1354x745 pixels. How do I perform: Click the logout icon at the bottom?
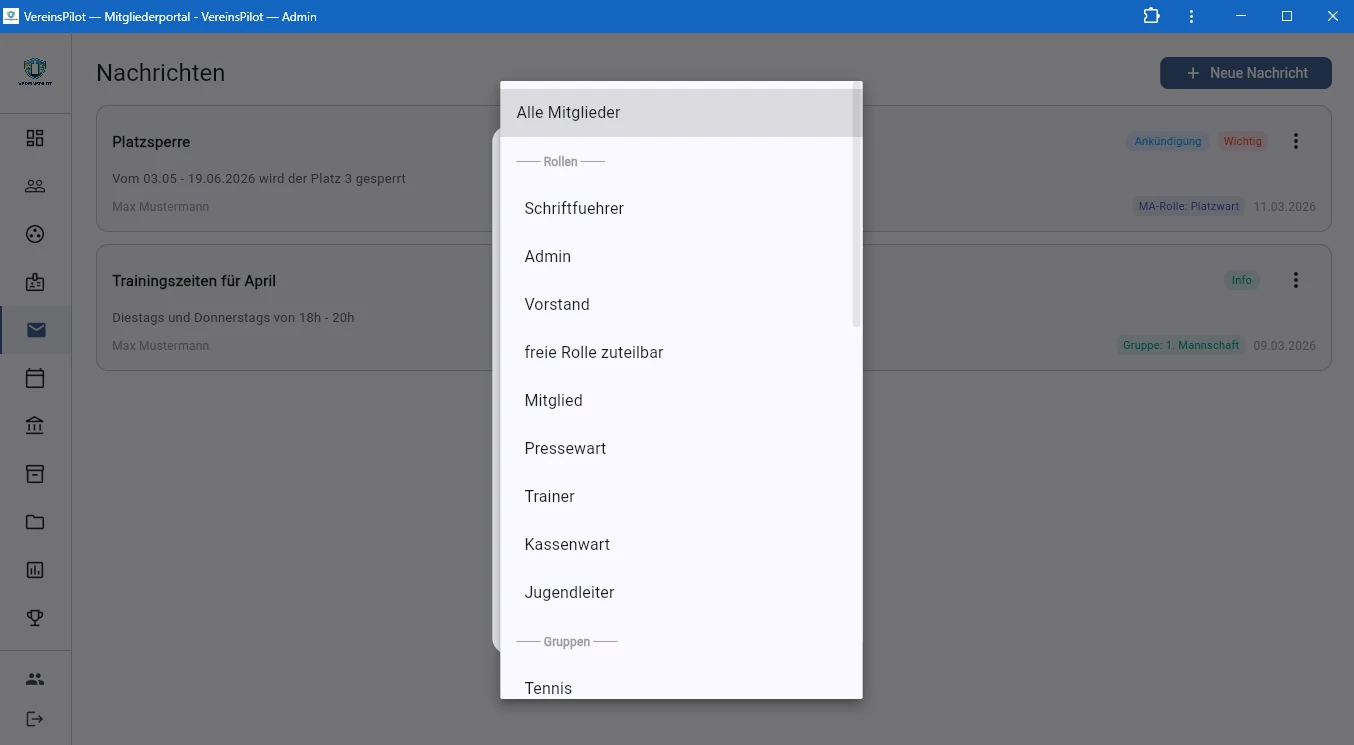coord(35,718)
